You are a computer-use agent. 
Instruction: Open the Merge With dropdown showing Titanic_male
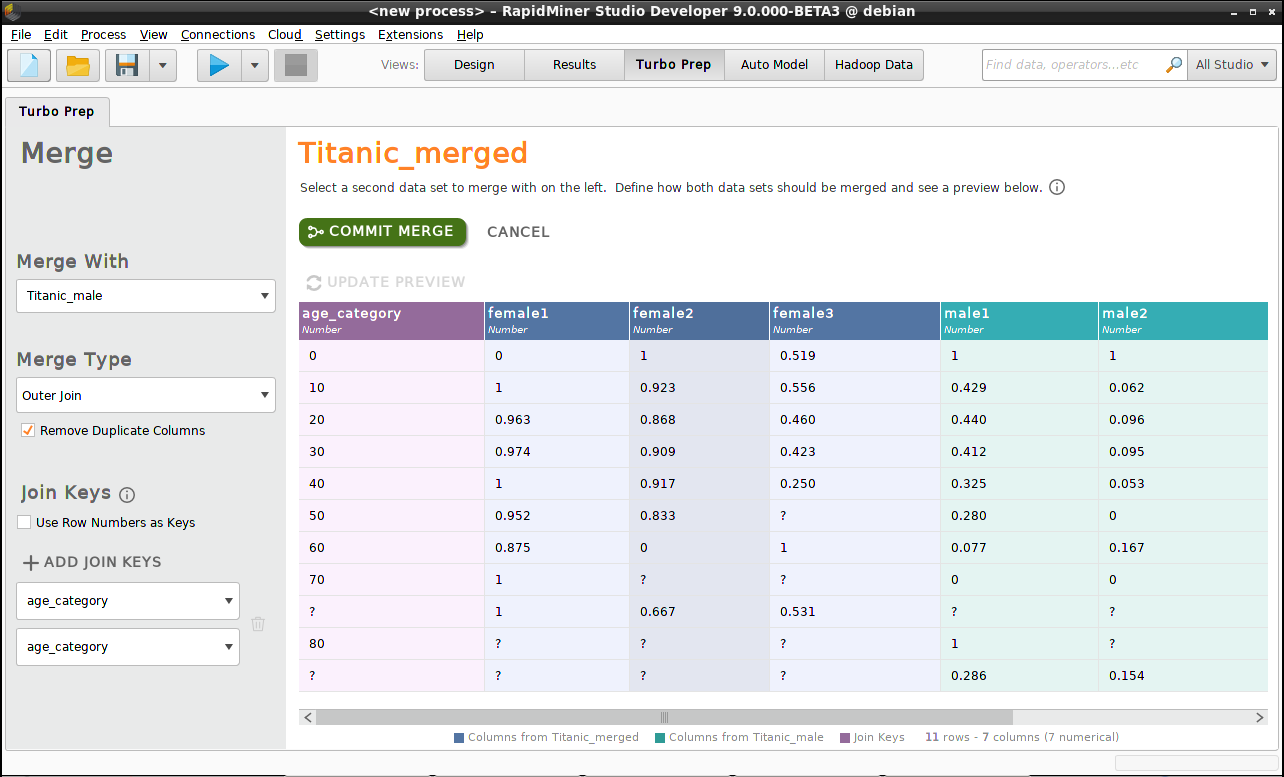point(145,296)
